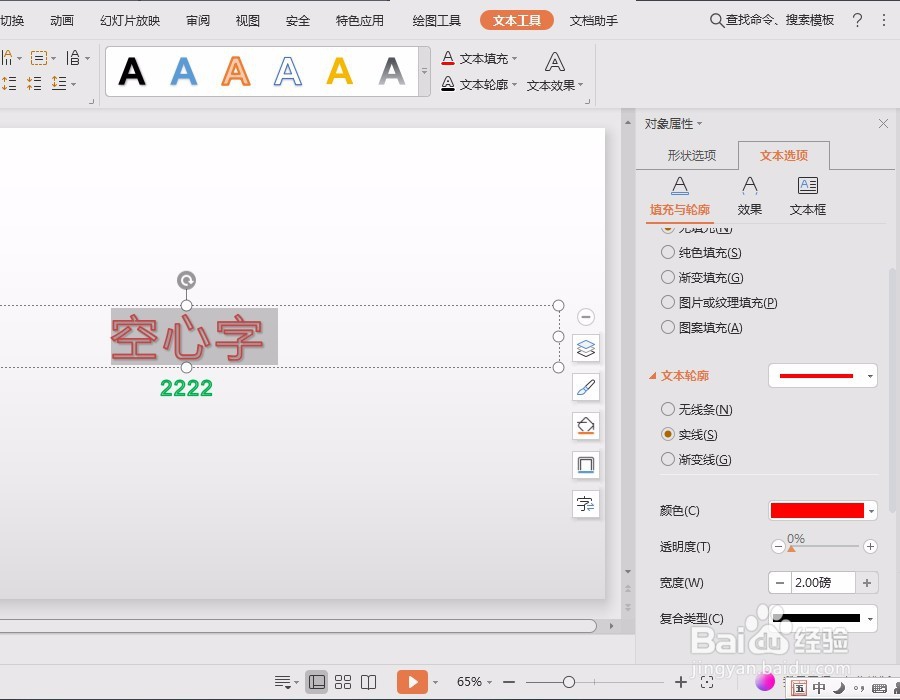The image size is (900, 700).
Task: Decrease line width with minus button
Action: click(x=779, y=582)
